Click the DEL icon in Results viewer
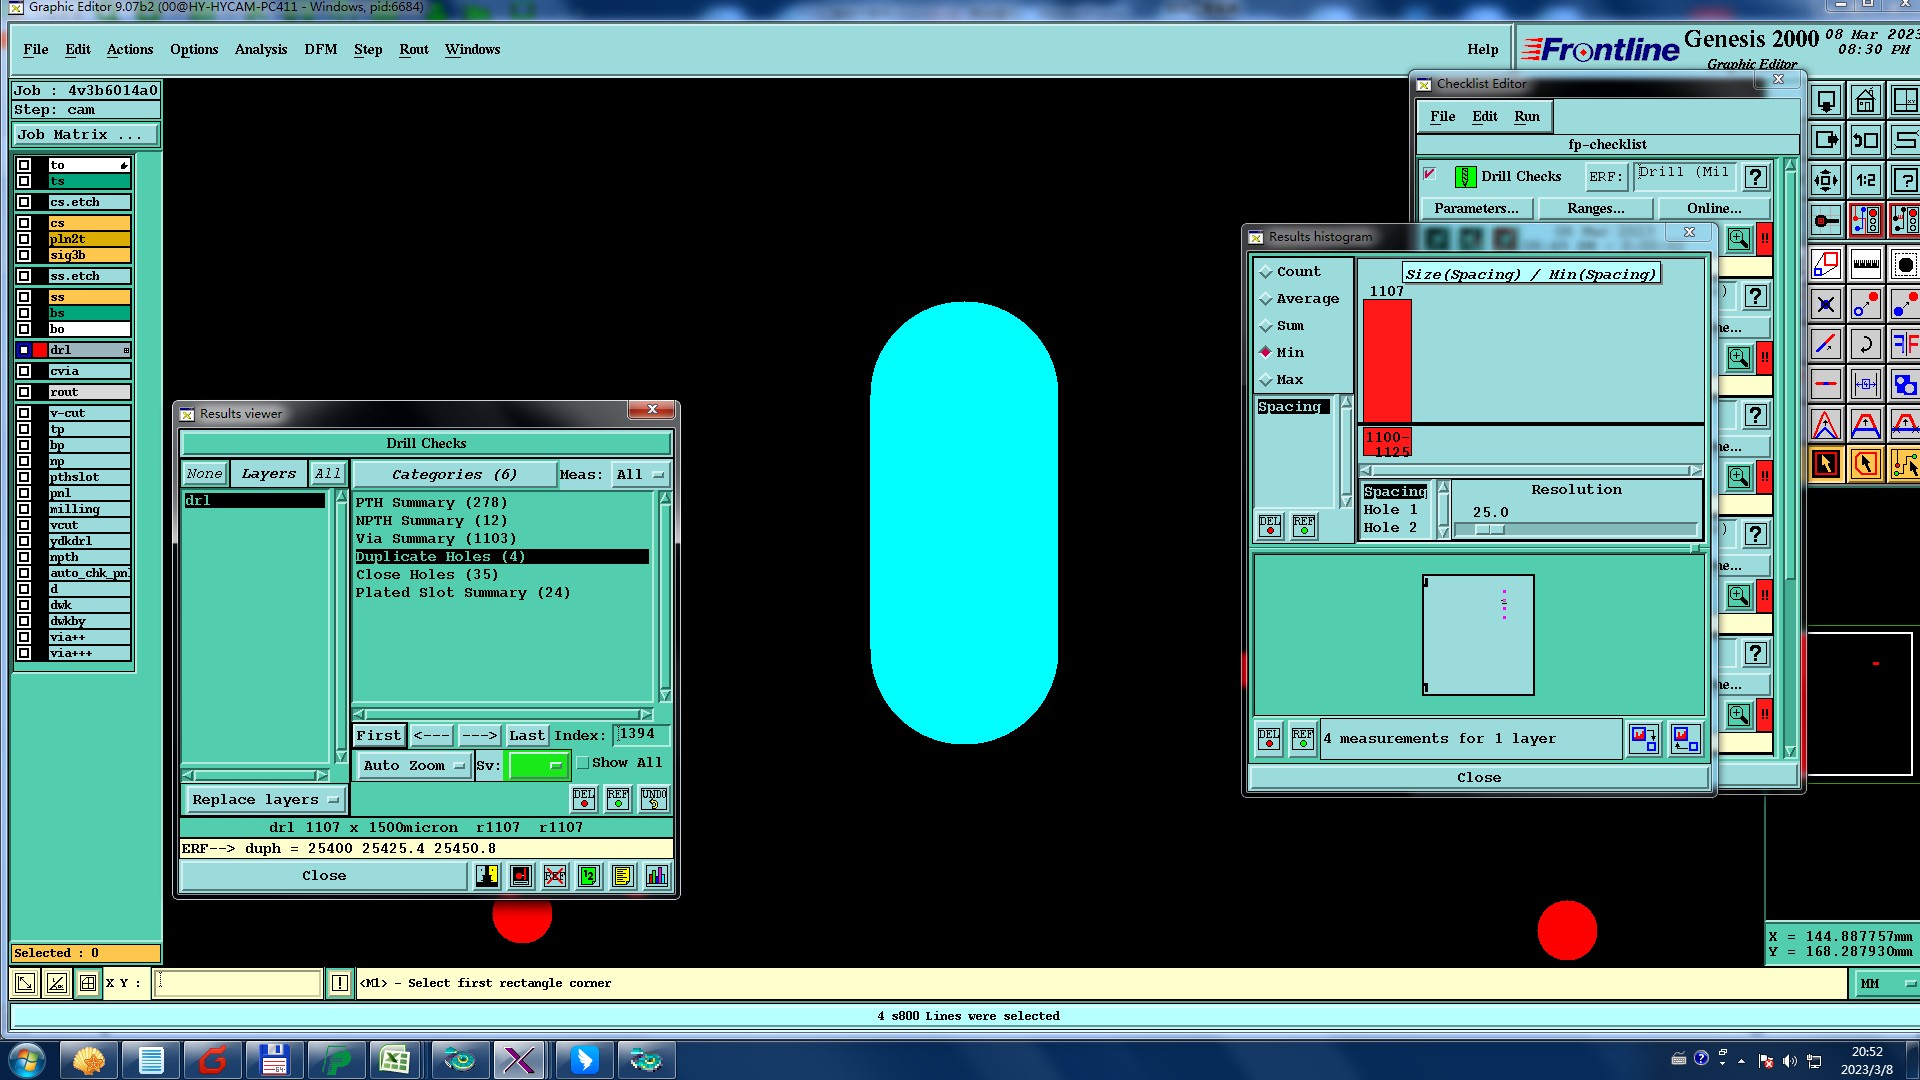The height and width of the screenshot is (1080, 1920). (x=584, y=798)
